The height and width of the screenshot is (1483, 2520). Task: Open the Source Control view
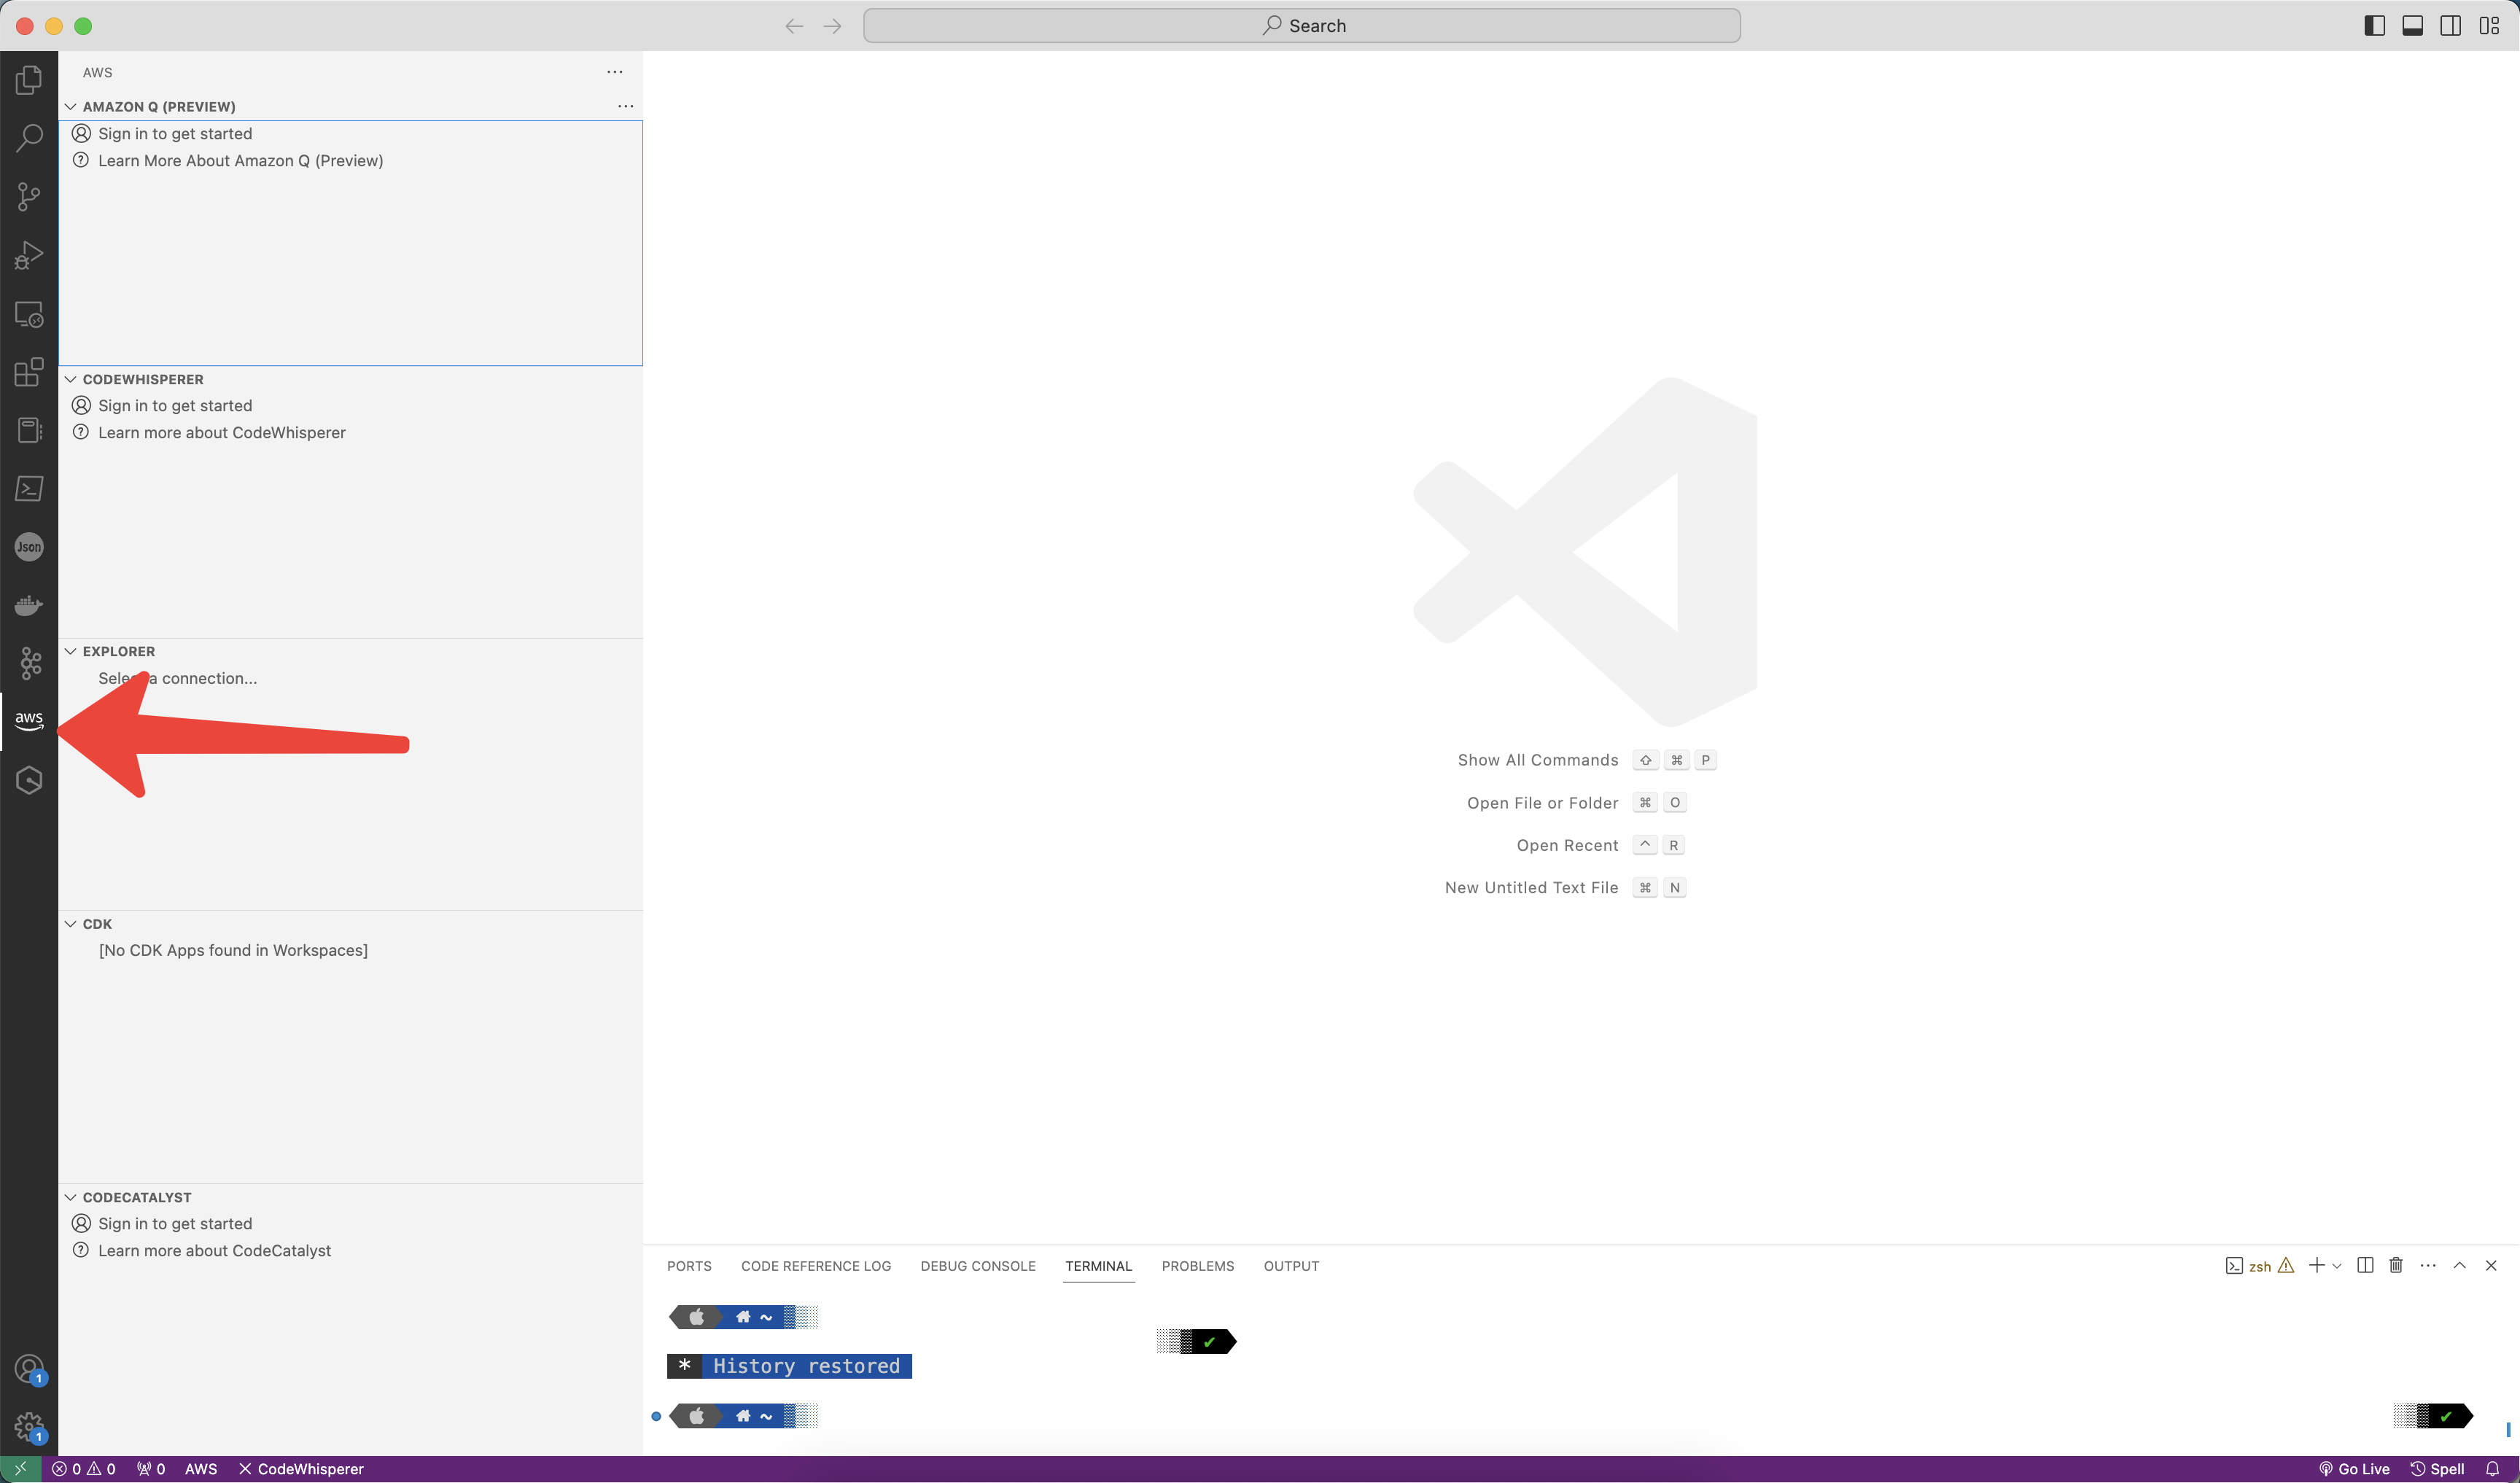pyautogui.click(x=29, y=196)
